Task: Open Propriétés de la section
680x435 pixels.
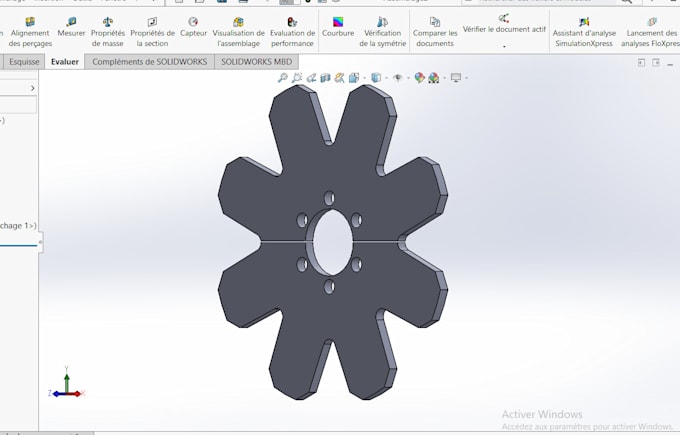Action: [152, 32]
